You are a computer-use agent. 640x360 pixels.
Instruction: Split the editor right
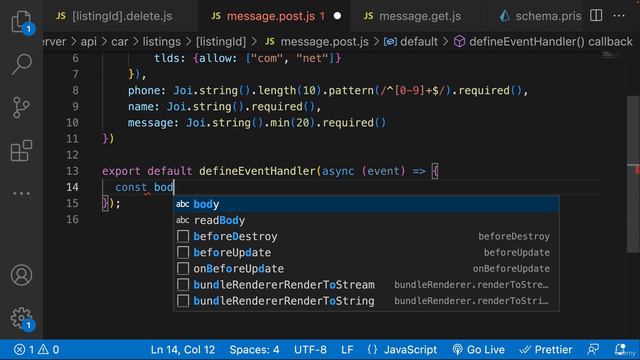[596, 16]
